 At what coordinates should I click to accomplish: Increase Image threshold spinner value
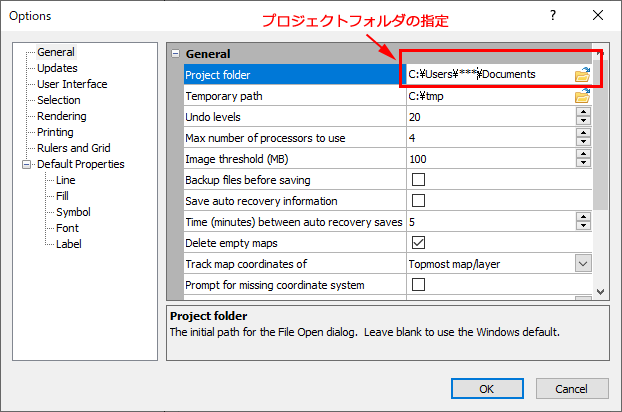pyautogui.click(x=582, y=155)
